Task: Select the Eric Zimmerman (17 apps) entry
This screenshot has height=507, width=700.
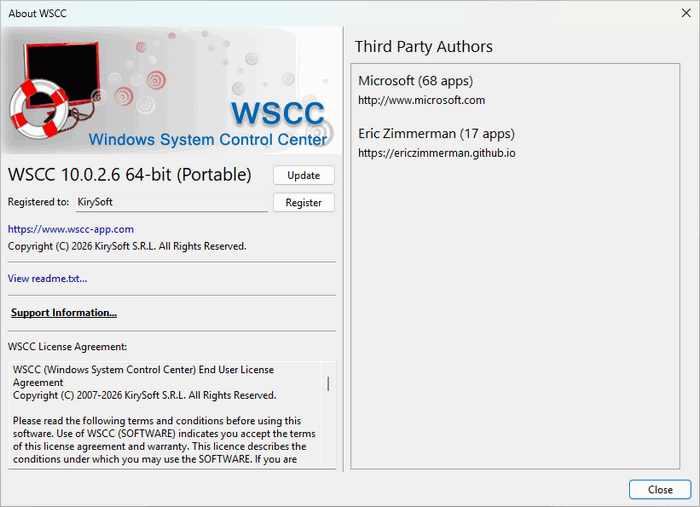Action: 437,133
